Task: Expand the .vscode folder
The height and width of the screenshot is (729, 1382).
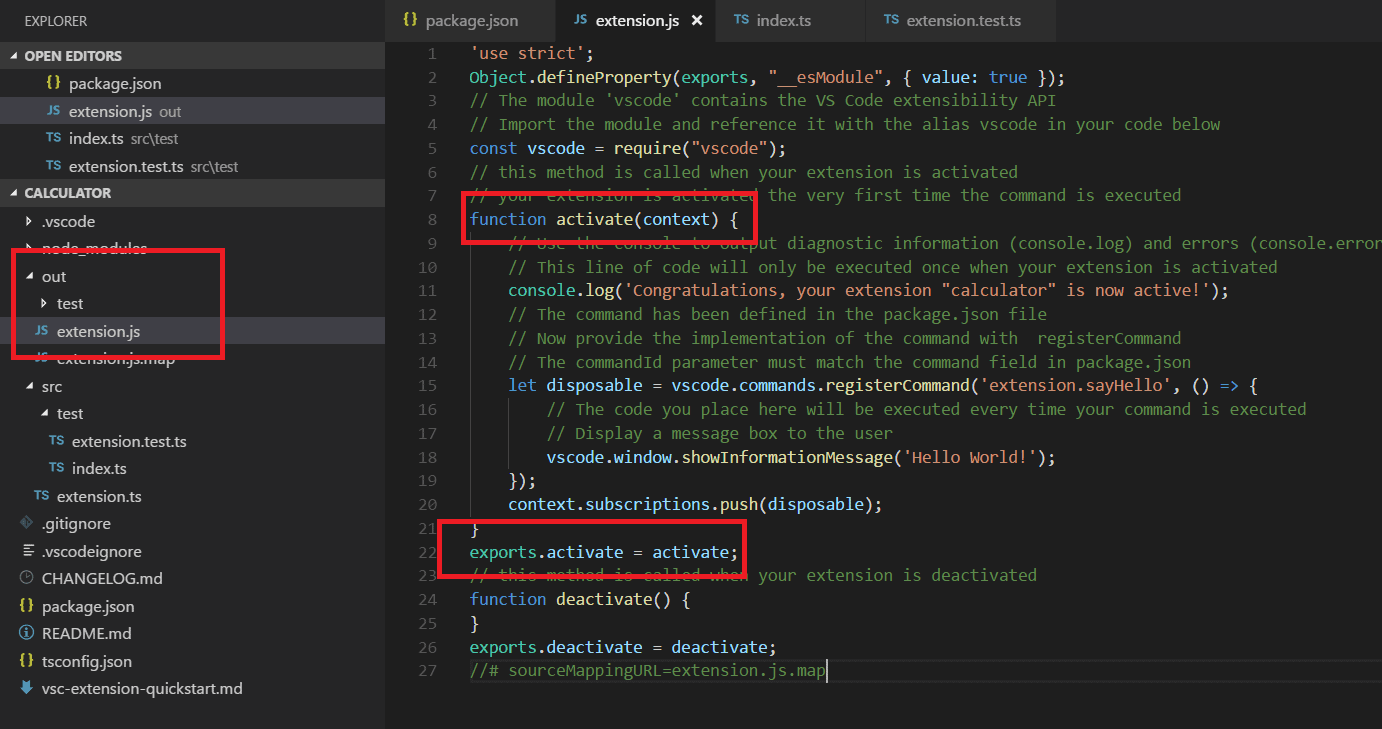Action: [28, 221]
